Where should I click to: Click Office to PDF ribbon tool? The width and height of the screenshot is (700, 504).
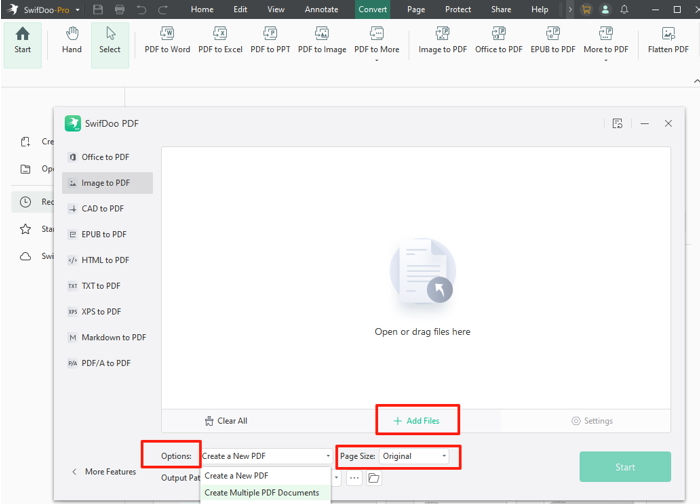498,40
